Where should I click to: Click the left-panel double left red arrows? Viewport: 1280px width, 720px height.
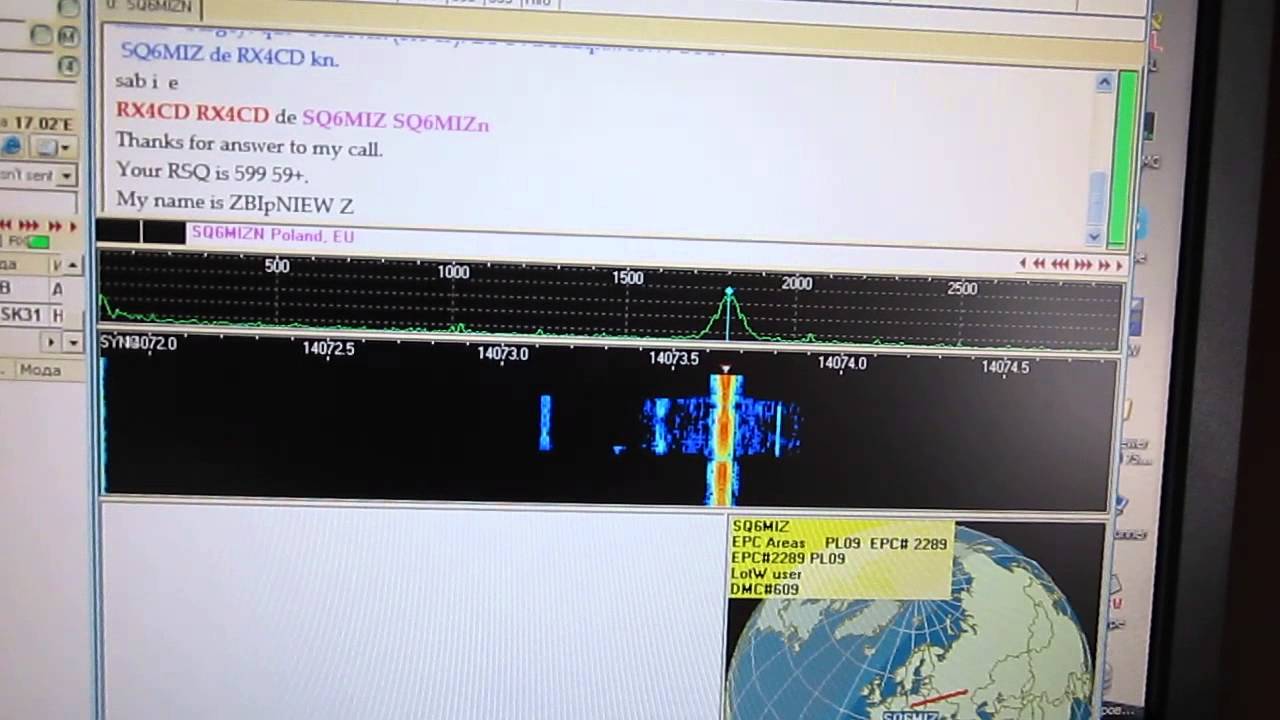(x=6, y=226)
